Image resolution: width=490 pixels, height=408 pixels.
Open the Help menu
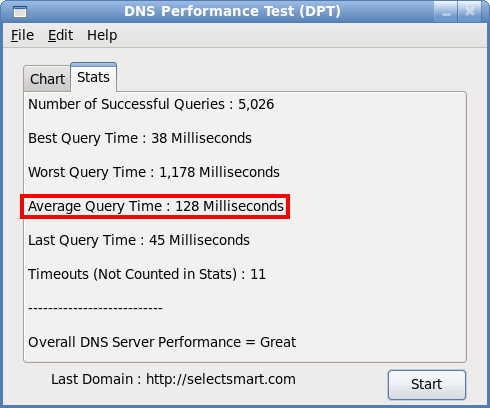click(102, 35)
